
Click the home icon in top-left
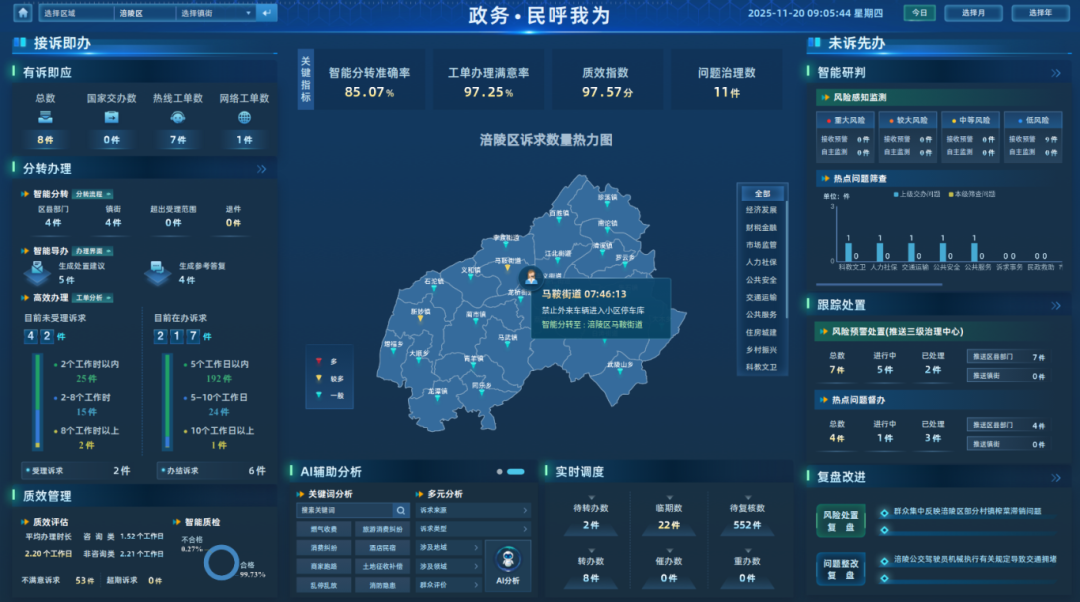[22, 13]
